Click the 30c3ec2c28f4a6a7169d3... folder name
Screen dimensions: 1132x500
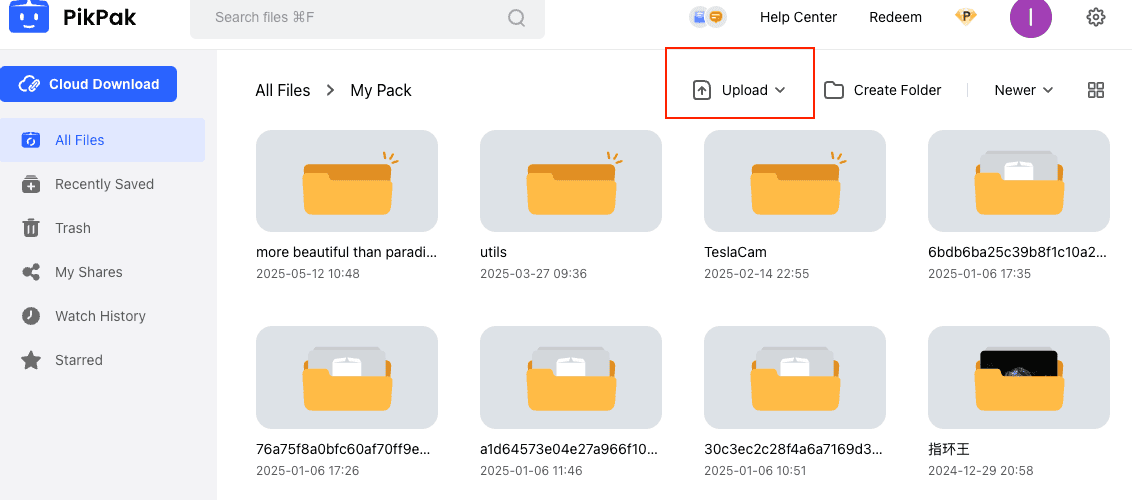[x=793, y=449]
